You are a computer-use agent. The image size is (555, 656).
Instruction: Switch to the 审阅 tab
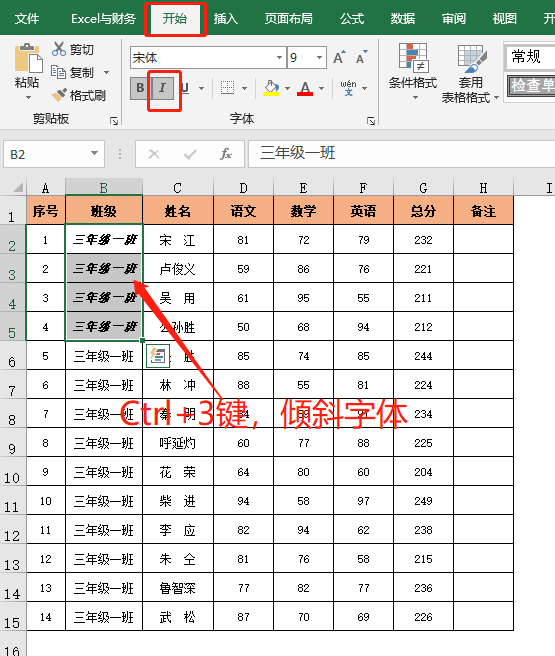[x=454, y=19]
